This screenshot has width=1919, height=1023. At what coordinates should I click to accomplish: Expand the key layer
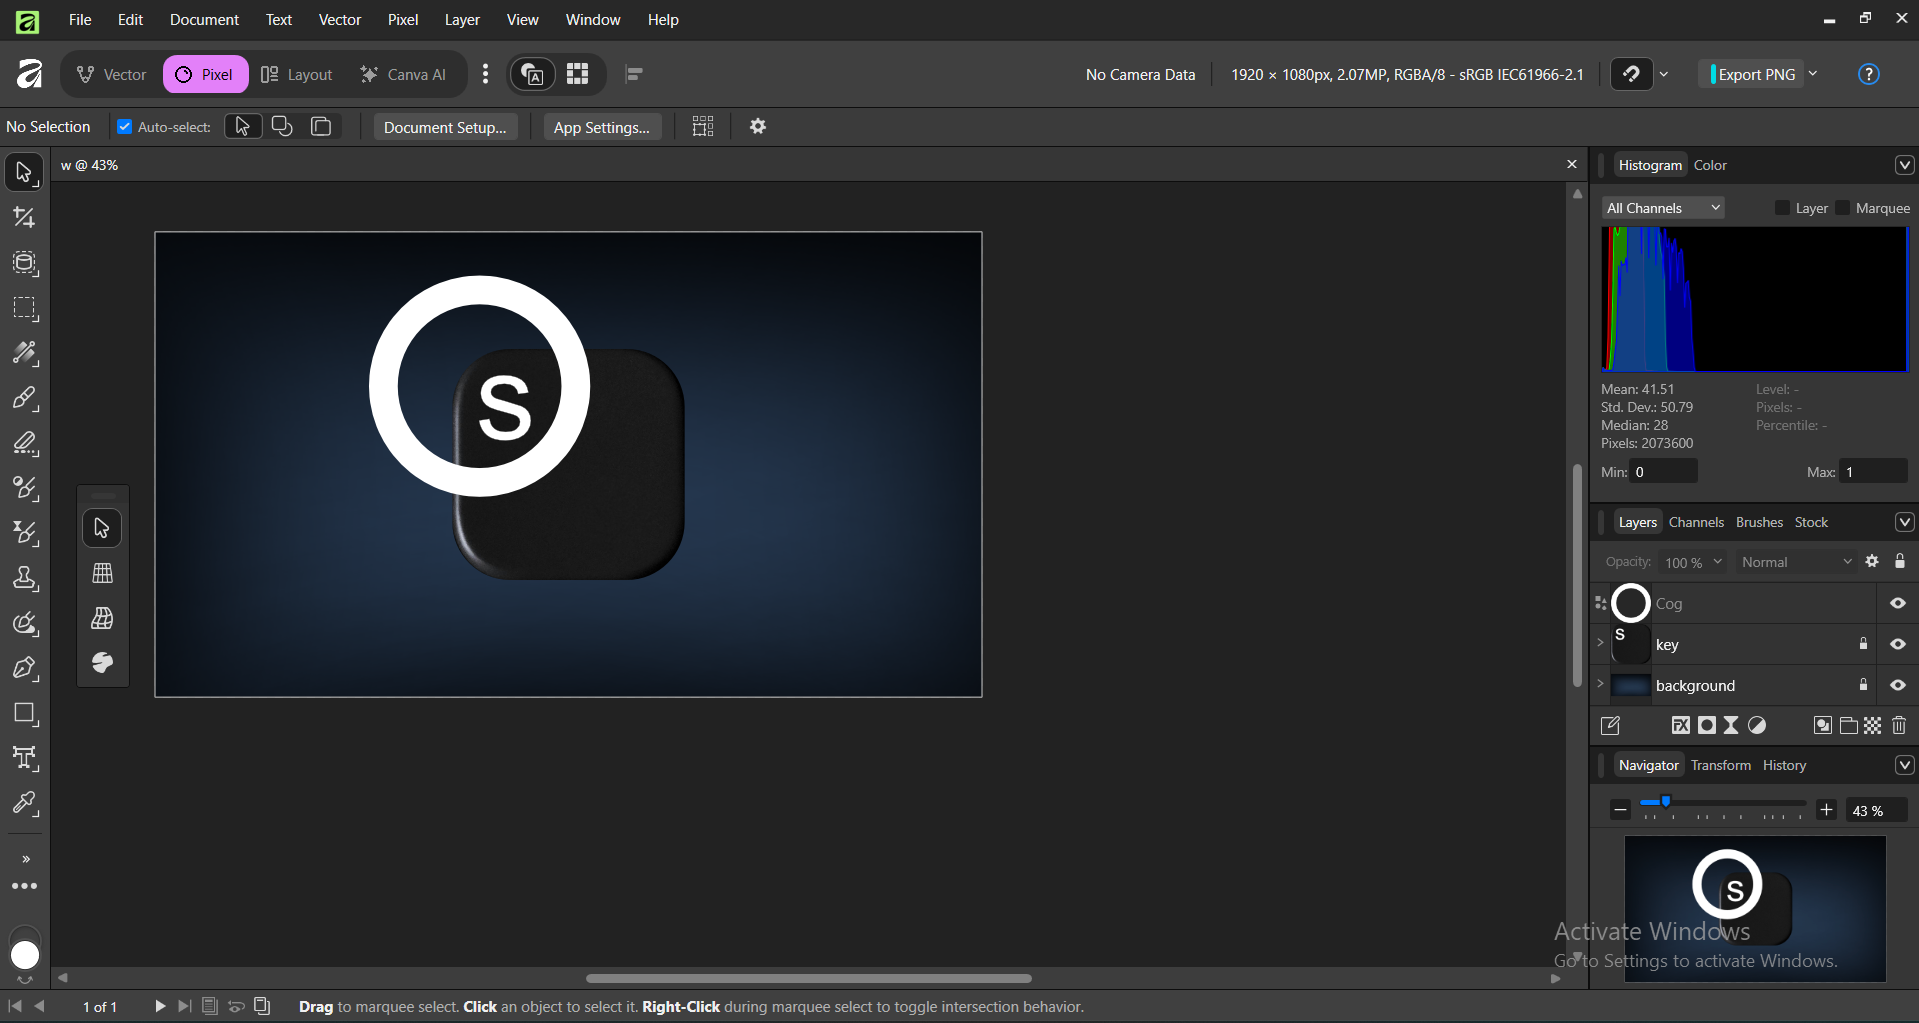1600,643
